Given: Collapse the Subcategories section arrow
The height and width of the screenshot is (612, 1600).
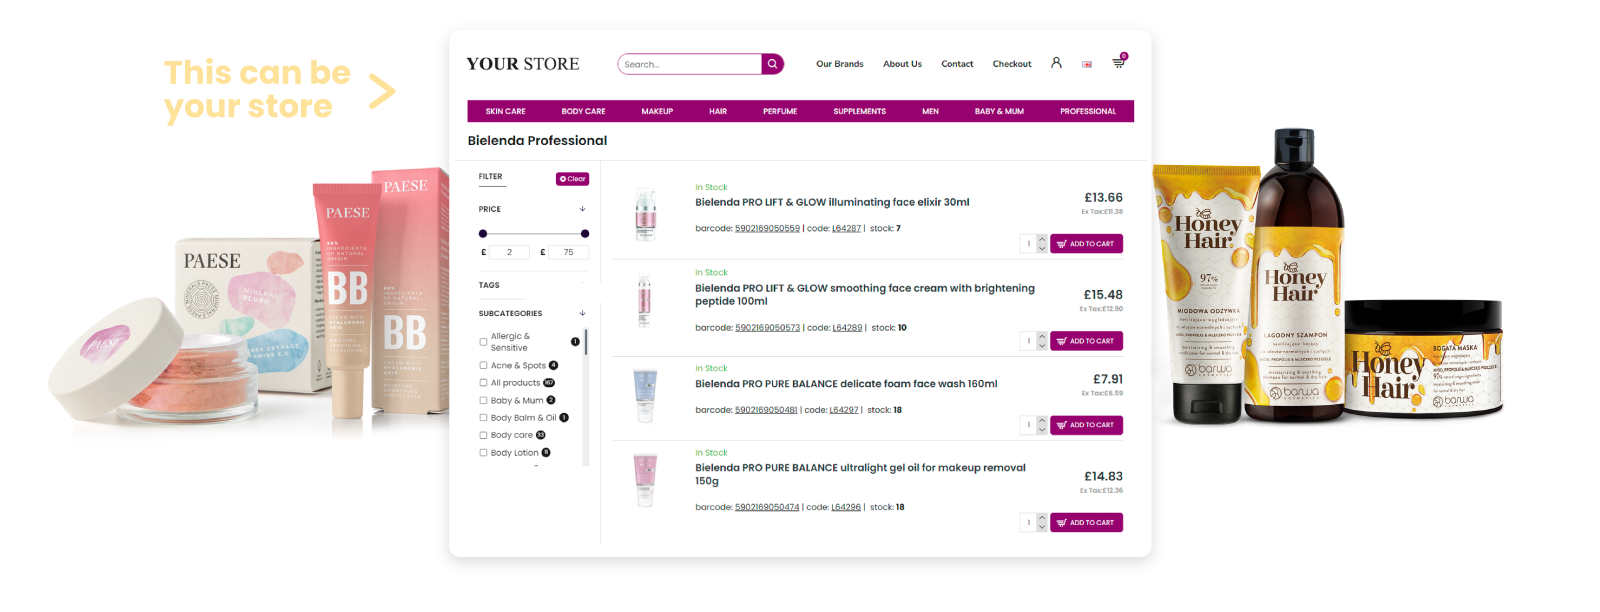Looking at the screenshot, I should [x=582, y=314].
